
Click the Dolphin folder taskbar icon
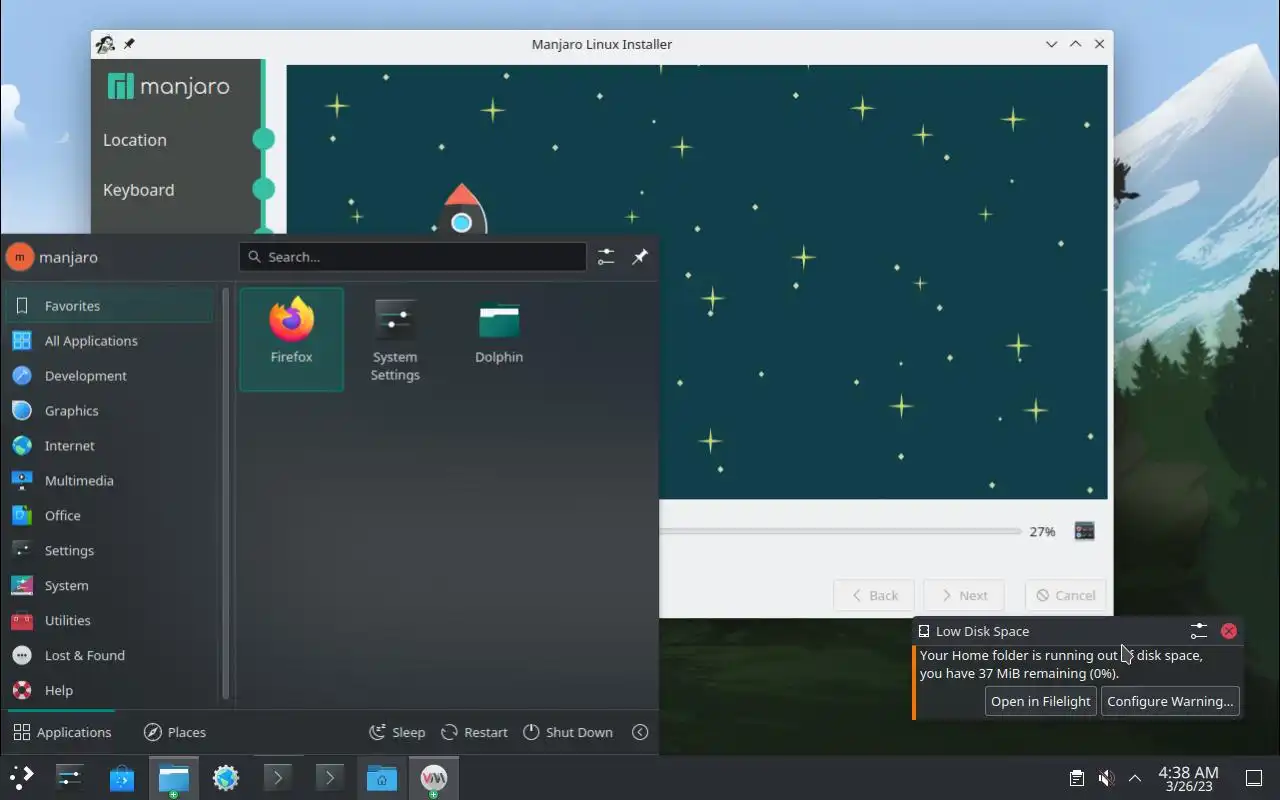[x=174, y=778]
